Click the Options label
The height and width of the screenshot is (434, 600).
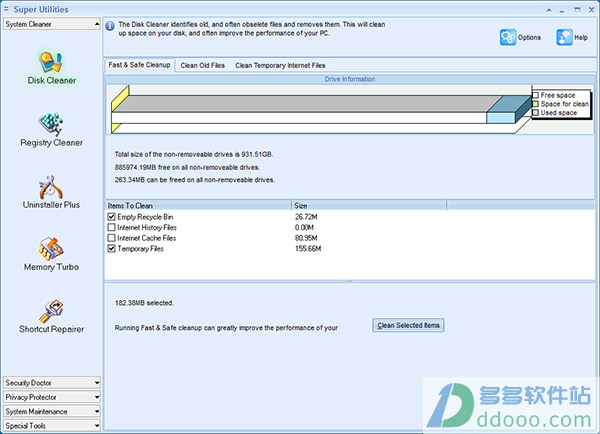point(529,38)
